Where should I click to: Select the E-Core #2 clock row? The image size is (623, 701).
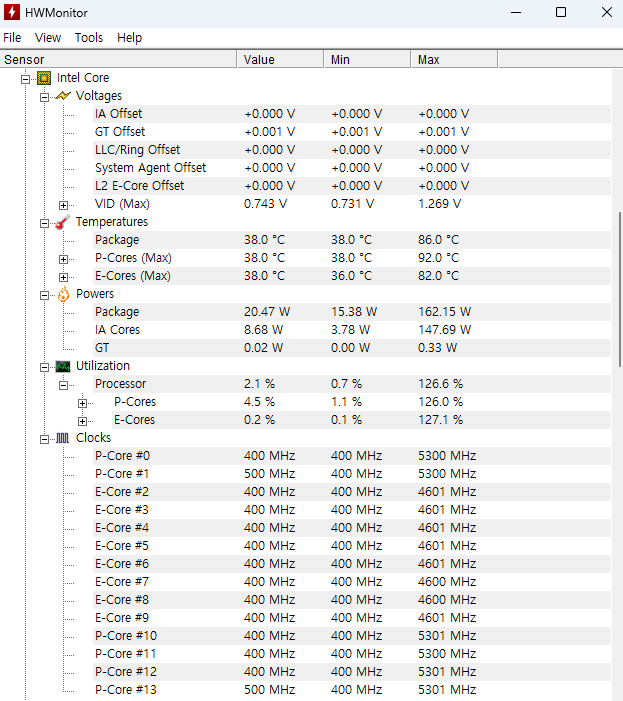(x=352, y=492)
